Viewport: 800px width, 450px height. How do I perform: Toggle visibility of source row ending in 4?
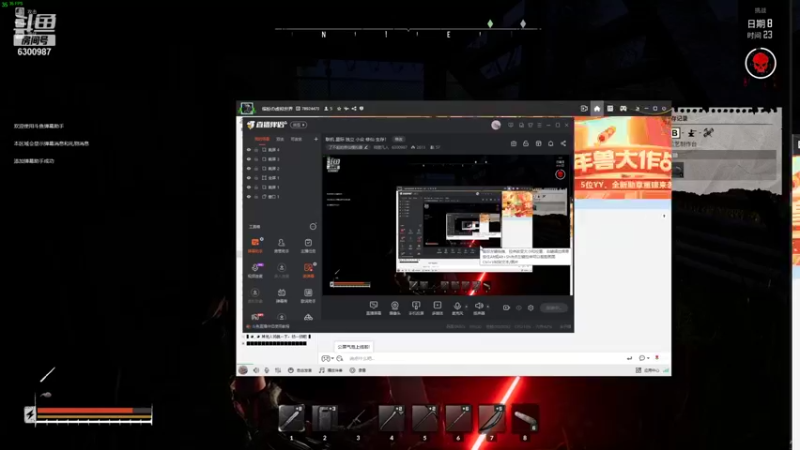(249, 150)
